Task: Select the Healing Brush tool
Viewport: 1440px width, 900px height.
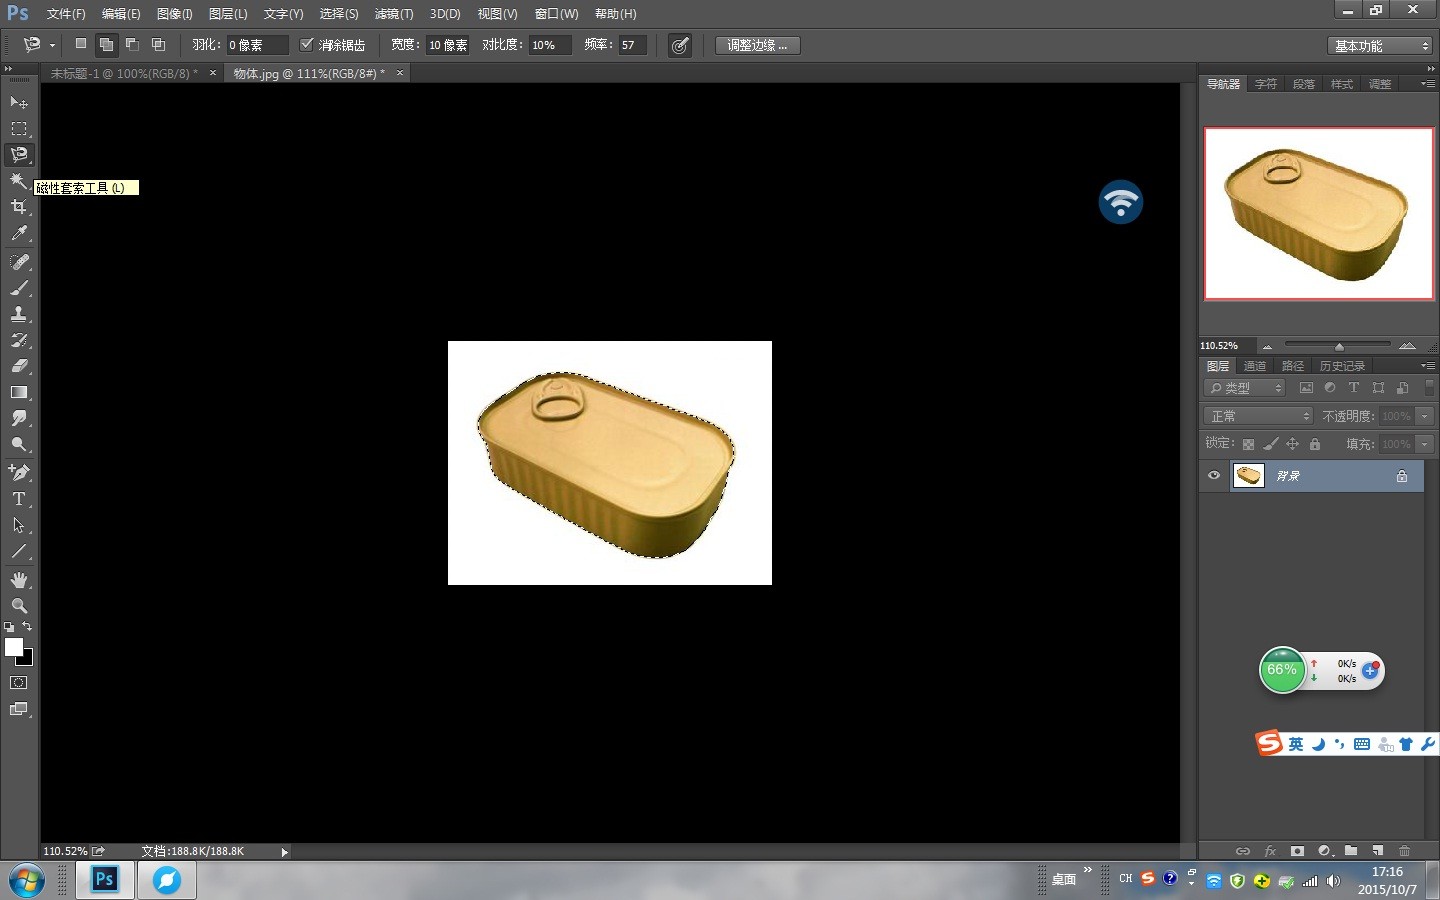Action: coord(19,261)
